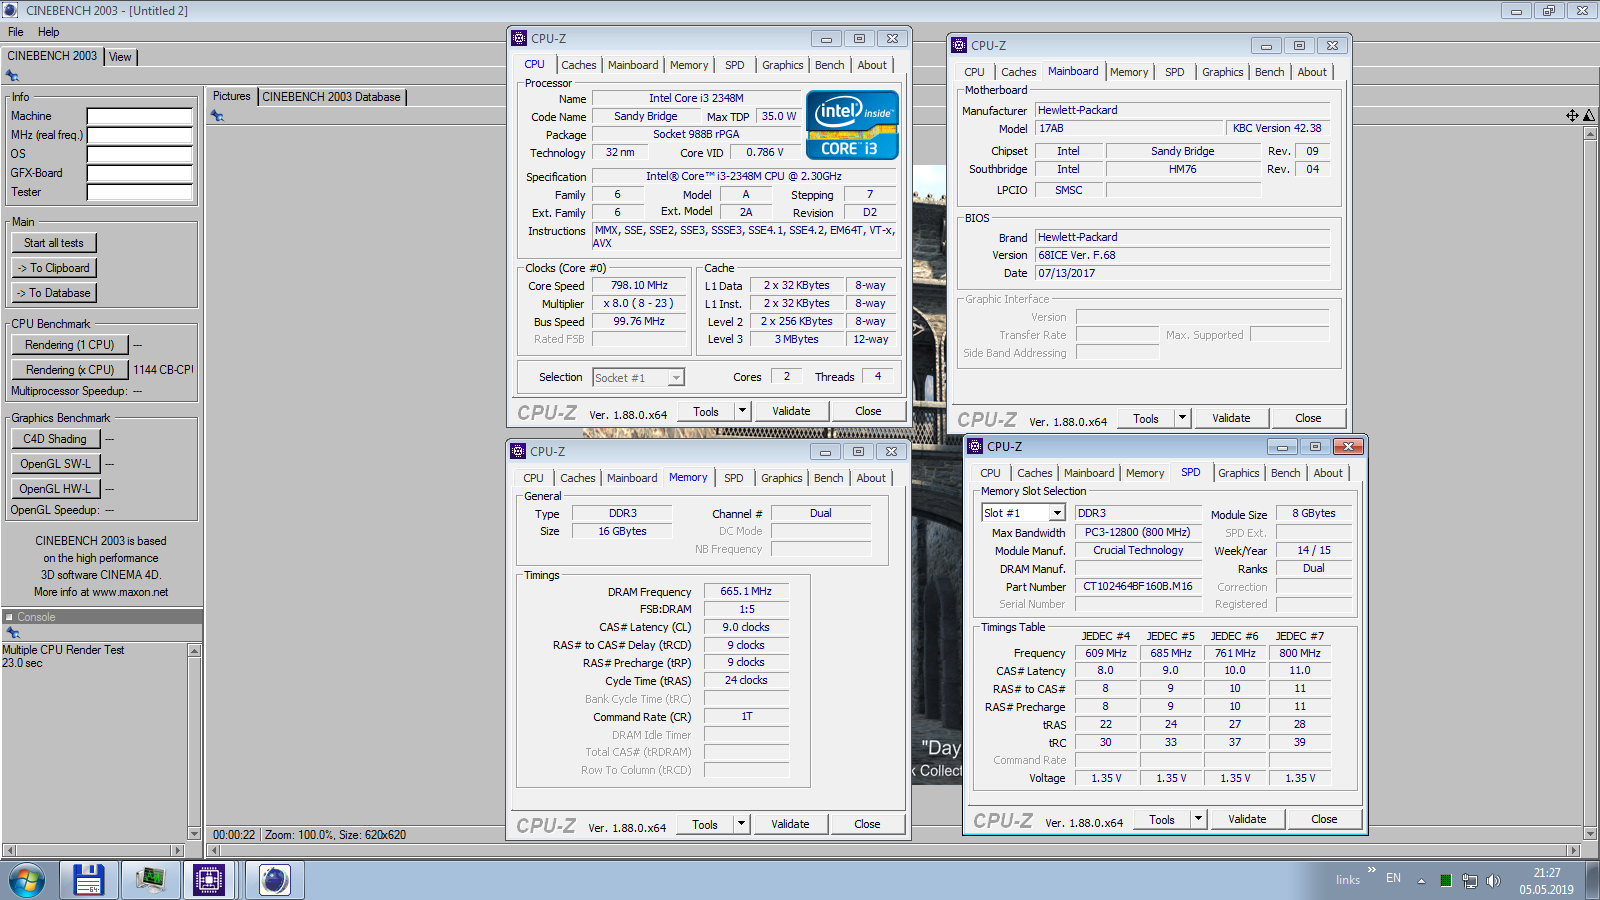Click the floppy disk icon in the taskbar
Image resolution: width=1600 pixels, height=900 pixels.
point(89,880)
